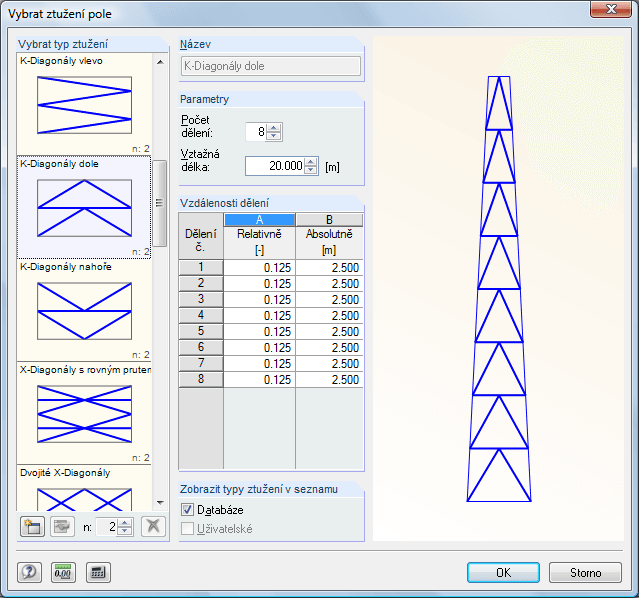The height and width of the screenshot is (598, 639).
Task: Select row 6 header in division table
Action: (201, 347)
